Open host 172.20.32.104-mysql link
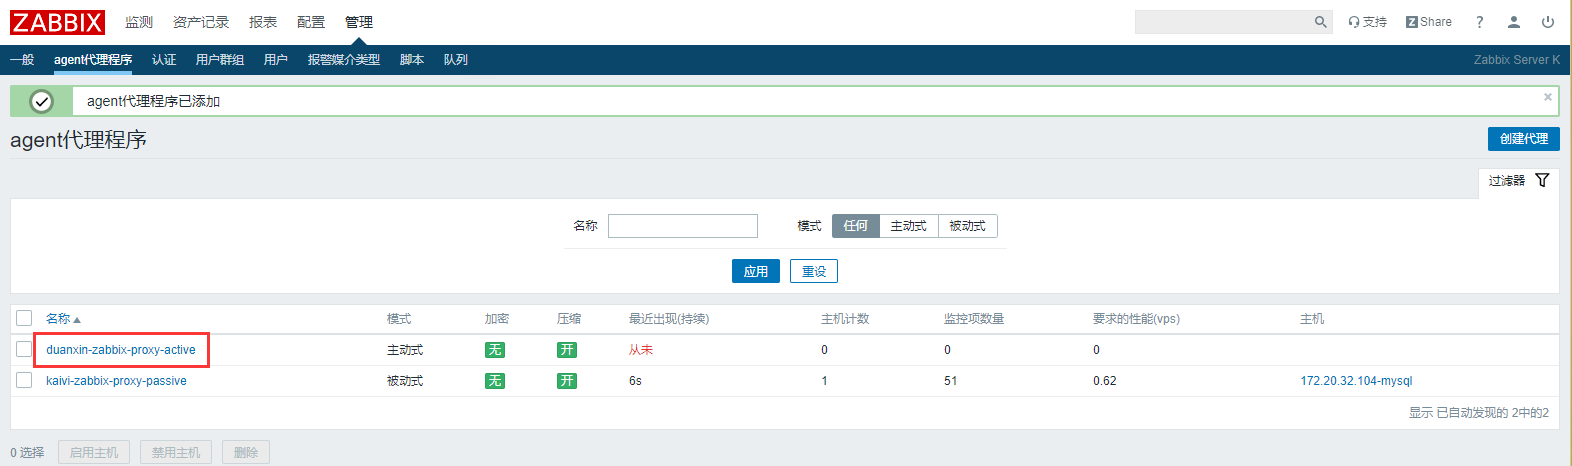1572x466 pixels. pyautogui.click(x=1356, y=381)
